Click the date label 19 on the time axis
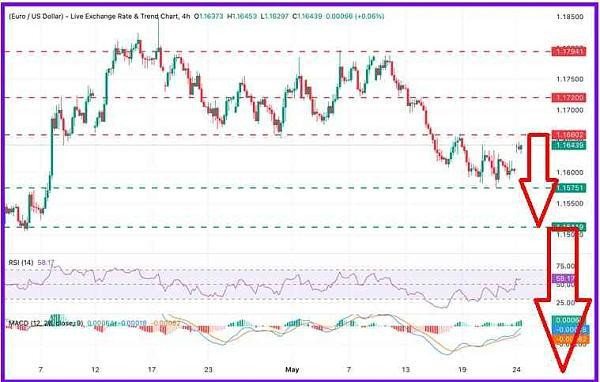The width and height of the screenshot is (600, 382). tap(462, 370)
